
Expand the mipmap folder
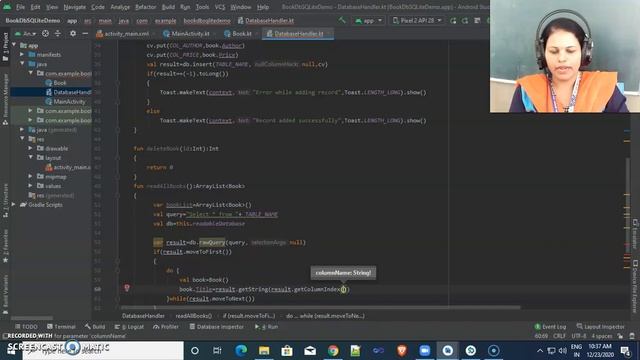click(31, 177)
